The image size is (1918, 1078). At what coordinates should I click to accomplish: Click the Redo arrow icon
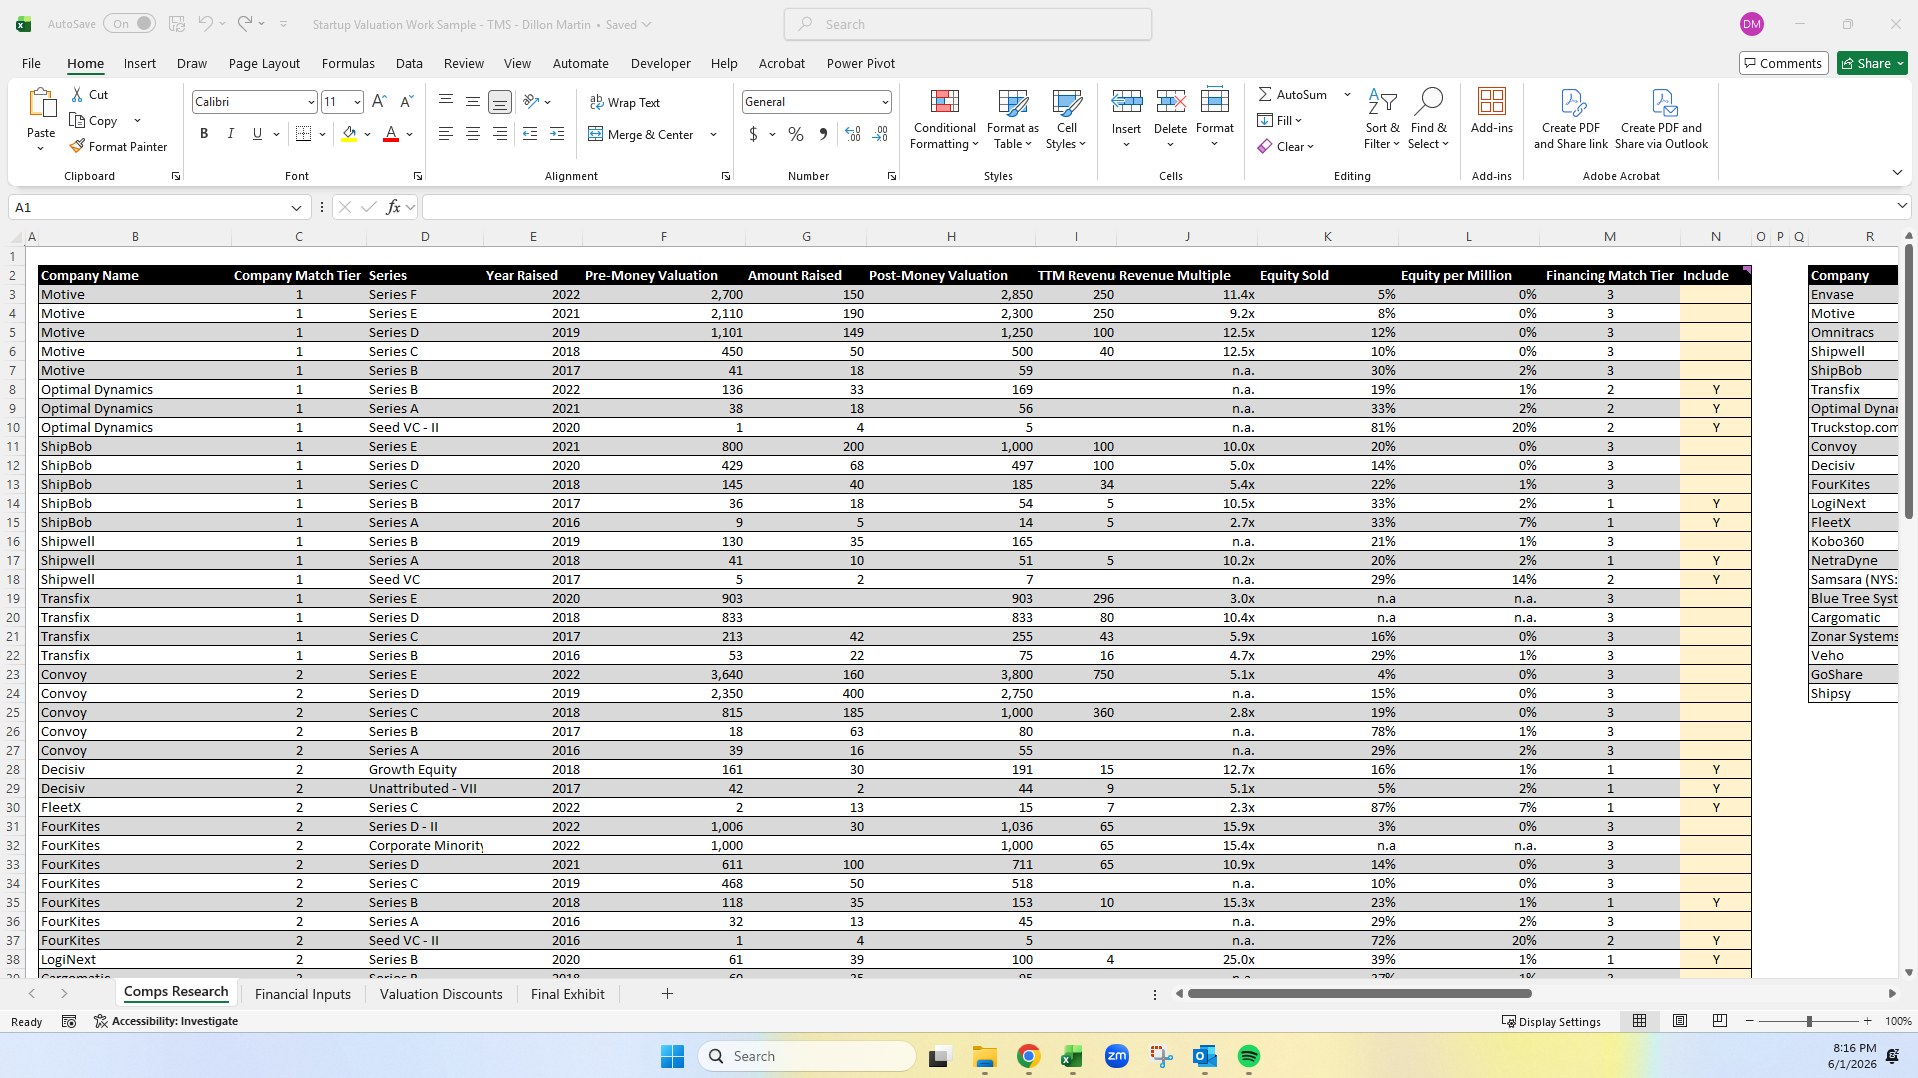pyautogui.click(x=245, y=24)
